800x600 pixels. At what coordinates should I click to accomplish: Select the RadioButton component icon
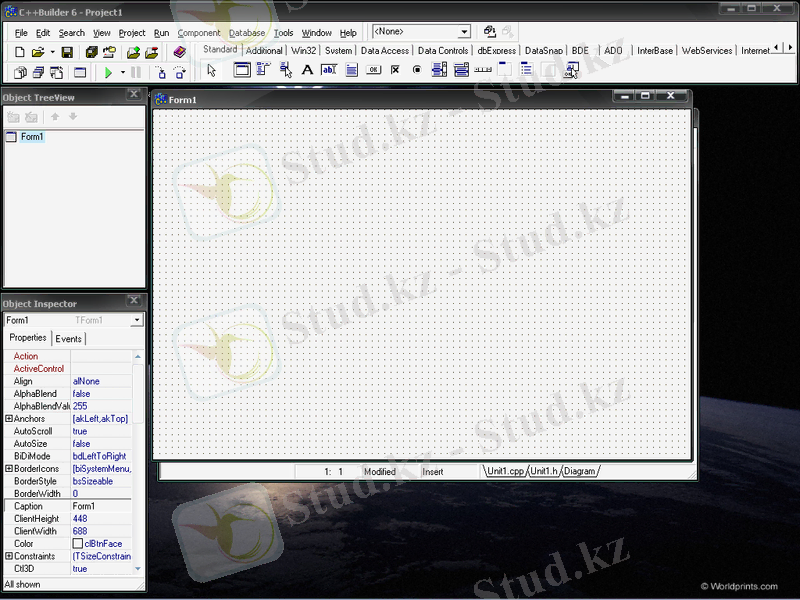click(417, 70)
